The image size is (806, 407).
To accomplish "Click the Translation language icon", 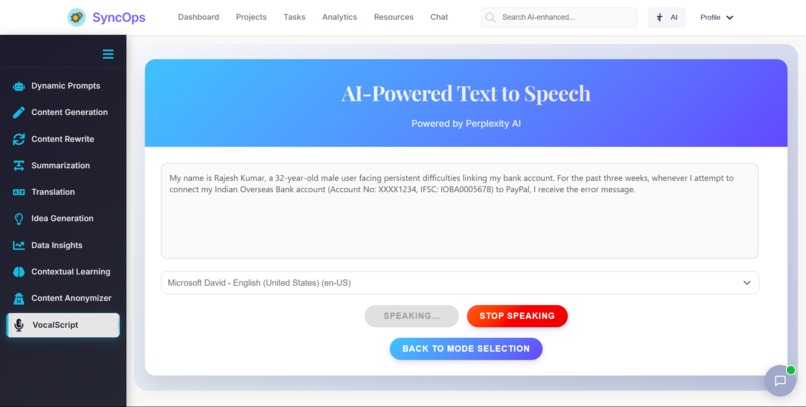I will (x=19, y=192).
